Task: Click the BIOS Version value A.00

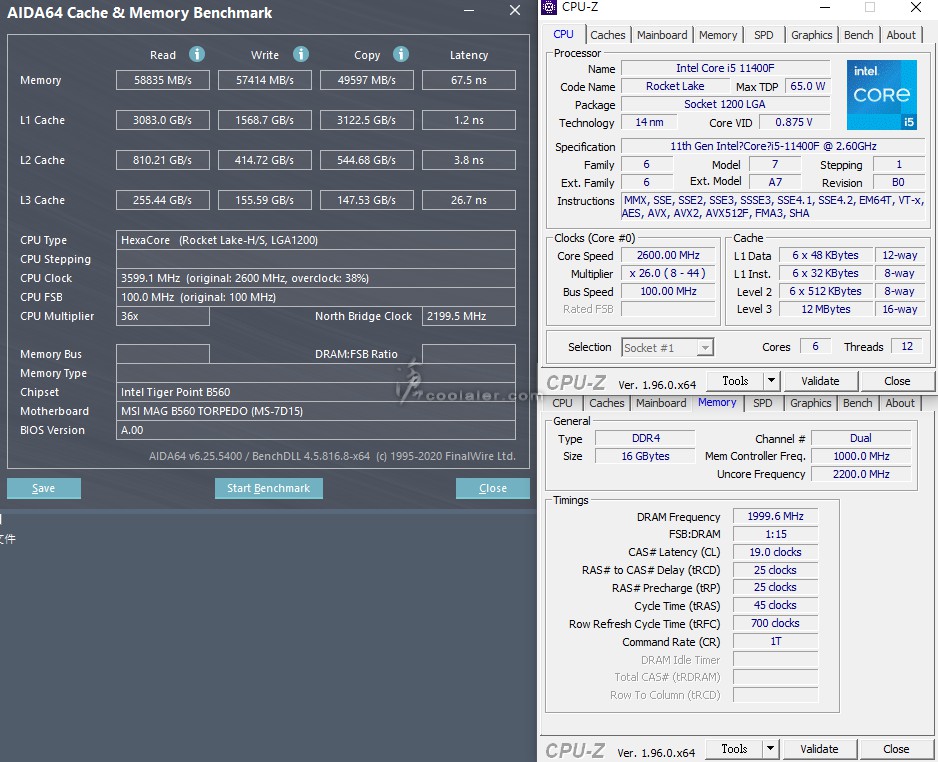Action: point(316,430)
